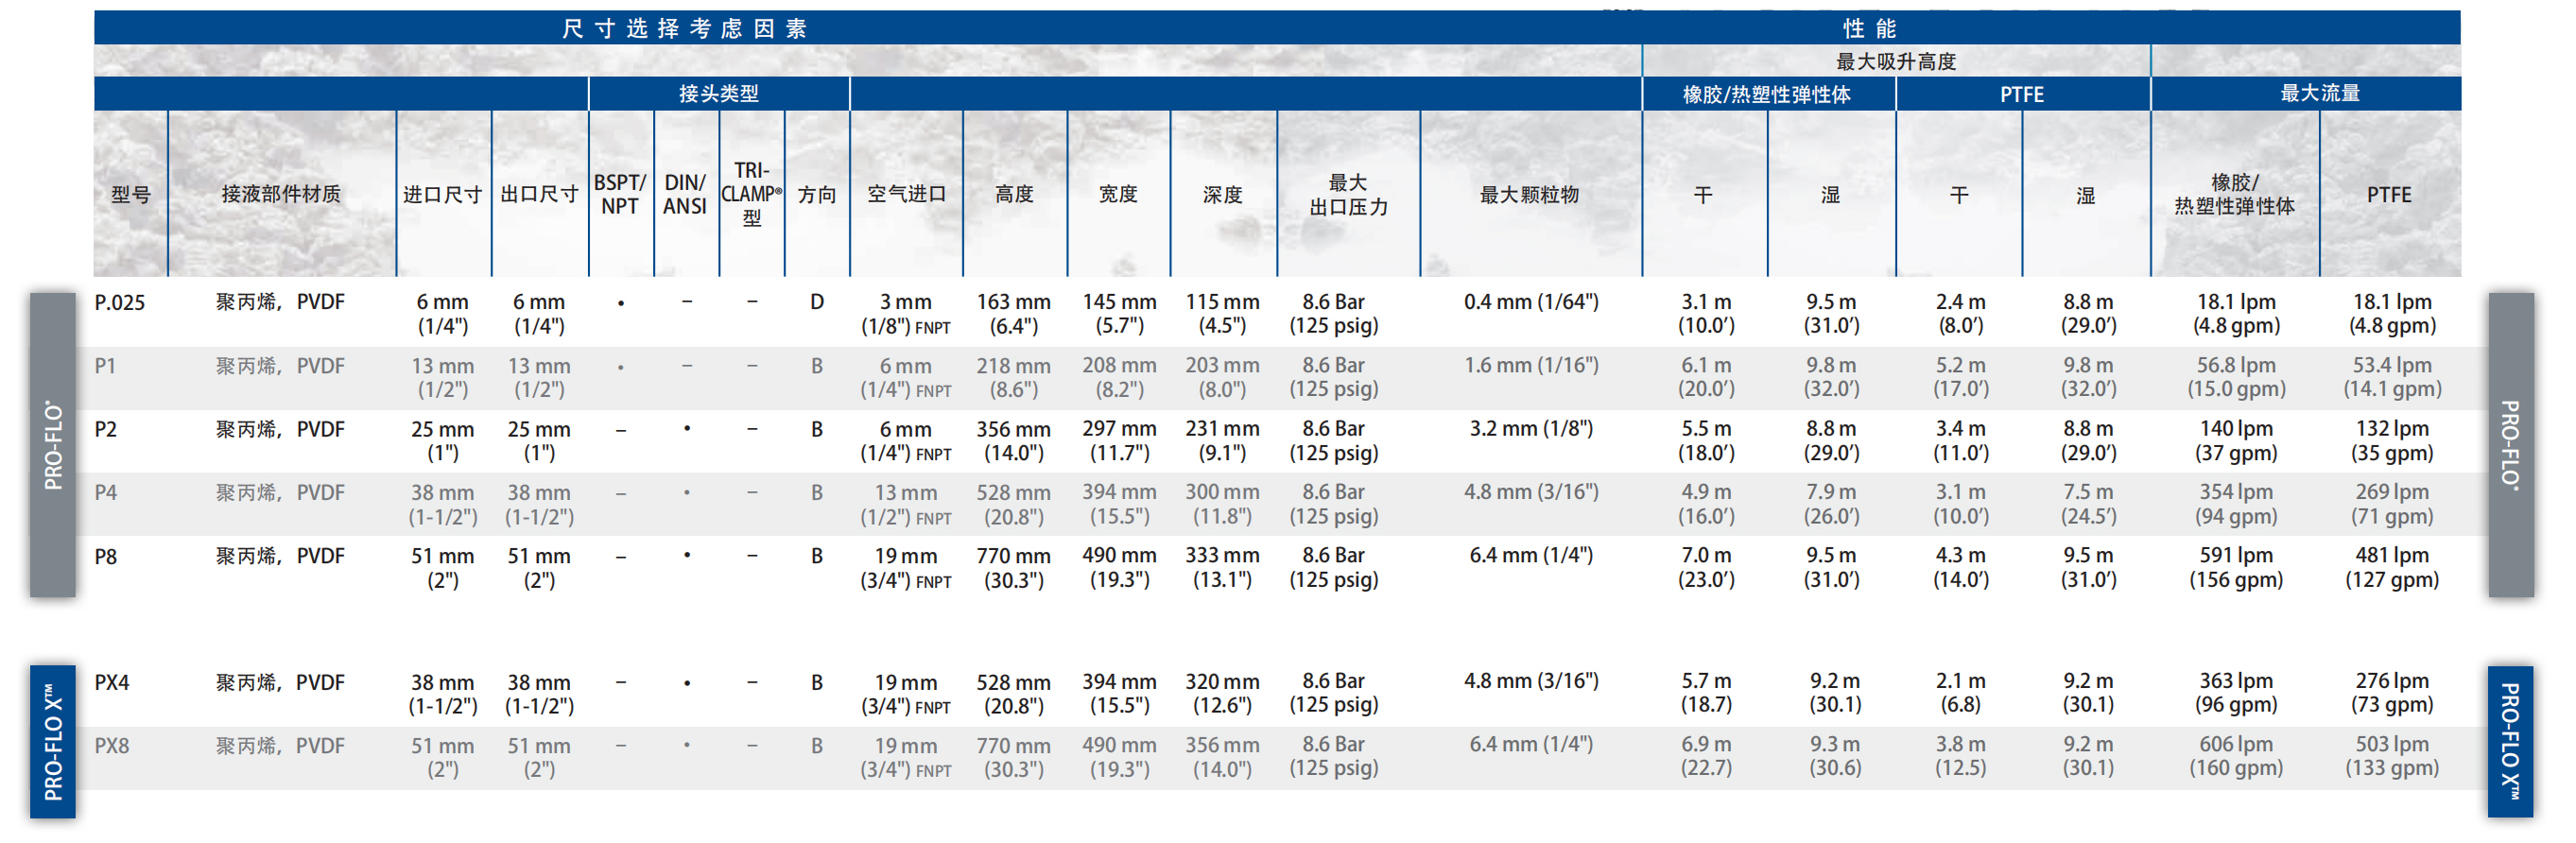The width and height of the screenshot is (2576, 843).
Task: Click the 53.4 lpm (14.1 gpm) cell
Action: click(x=2392, y=377)
